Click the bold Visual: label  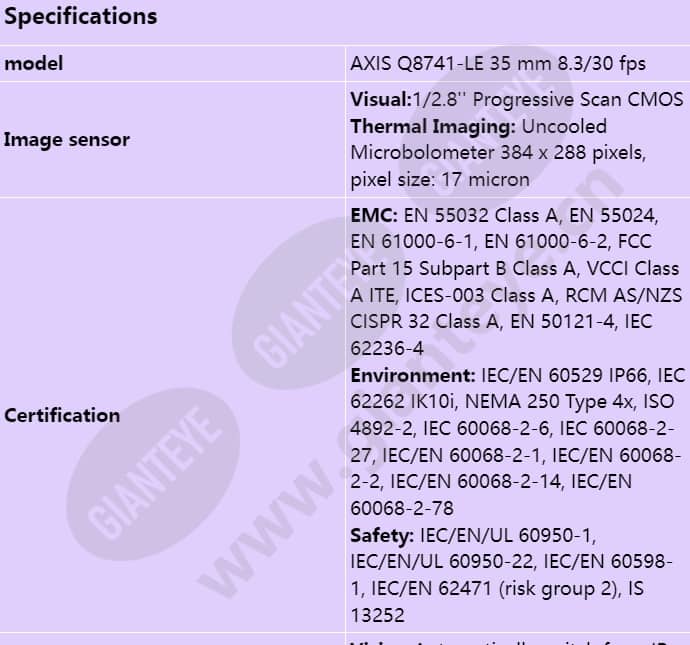pos(380,100)
